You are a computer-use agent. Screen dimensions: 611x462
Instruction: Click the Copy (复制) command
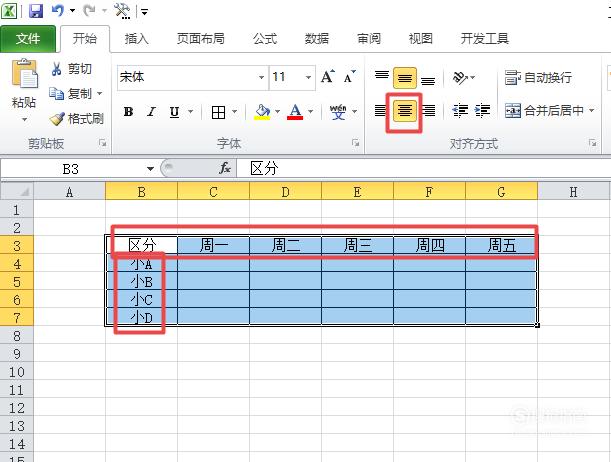pyautogui.click(x=71, y=93)
